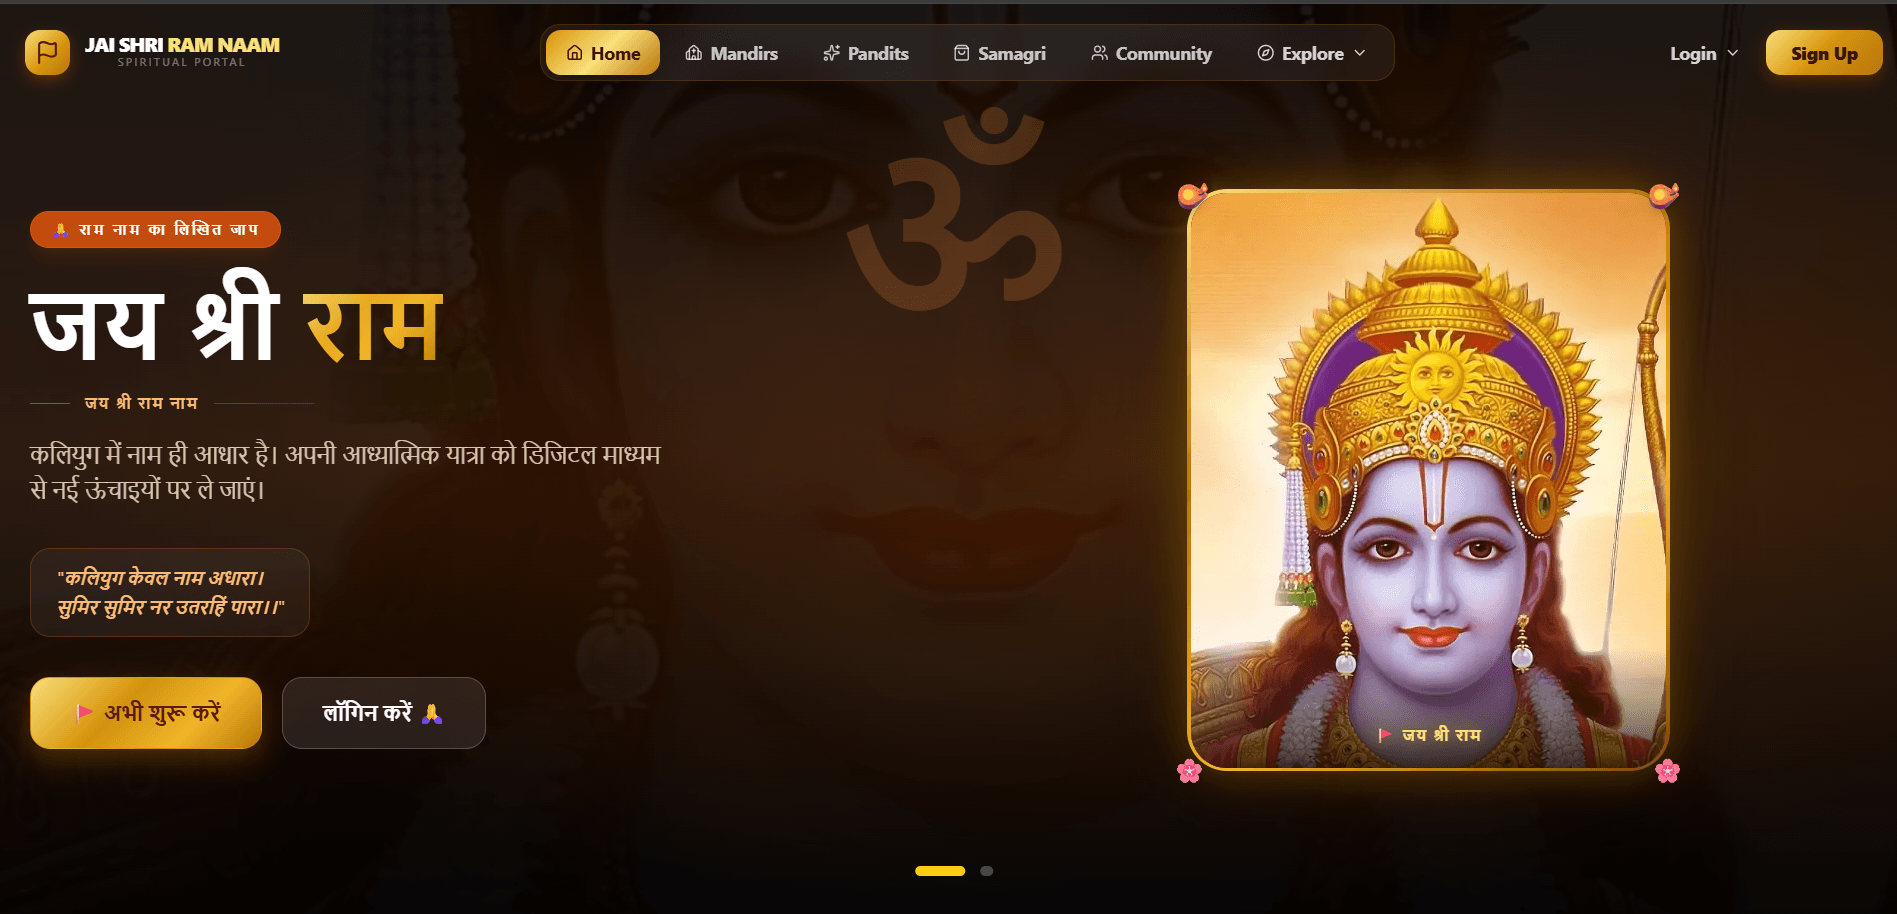Open the Mandirs menu item
The width and height of the screenshot is (1897, 914).
(x=731, y=53)
